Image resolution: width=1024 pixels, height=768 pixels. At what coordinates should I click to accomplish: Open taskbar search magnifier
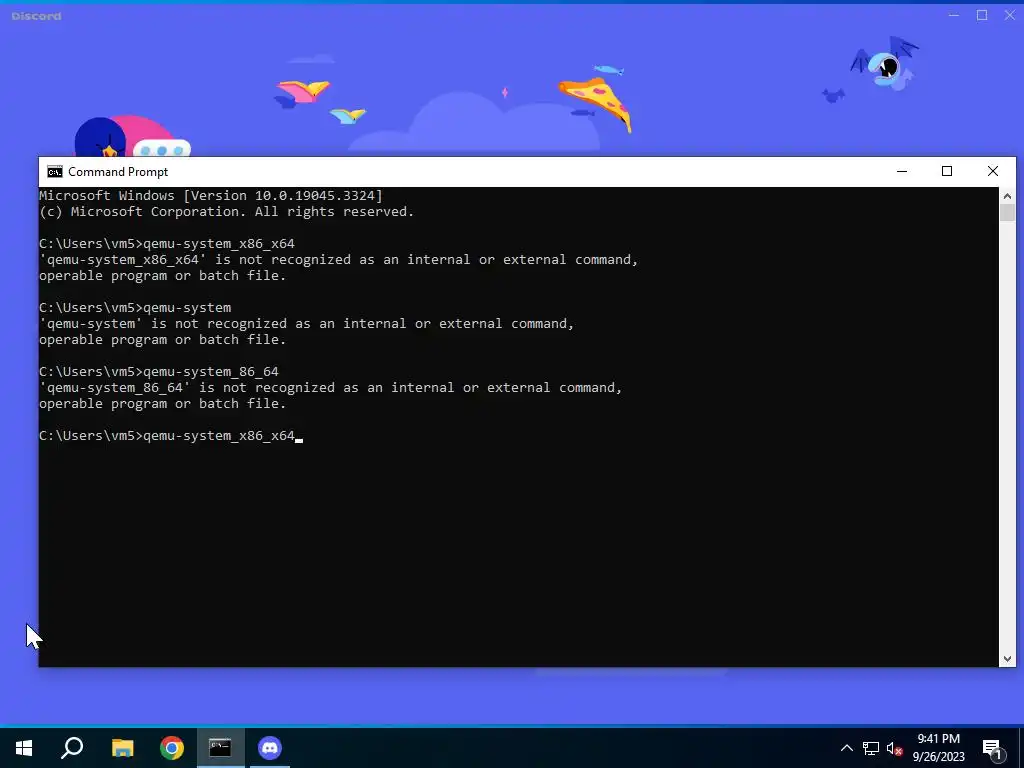point(72,748)
